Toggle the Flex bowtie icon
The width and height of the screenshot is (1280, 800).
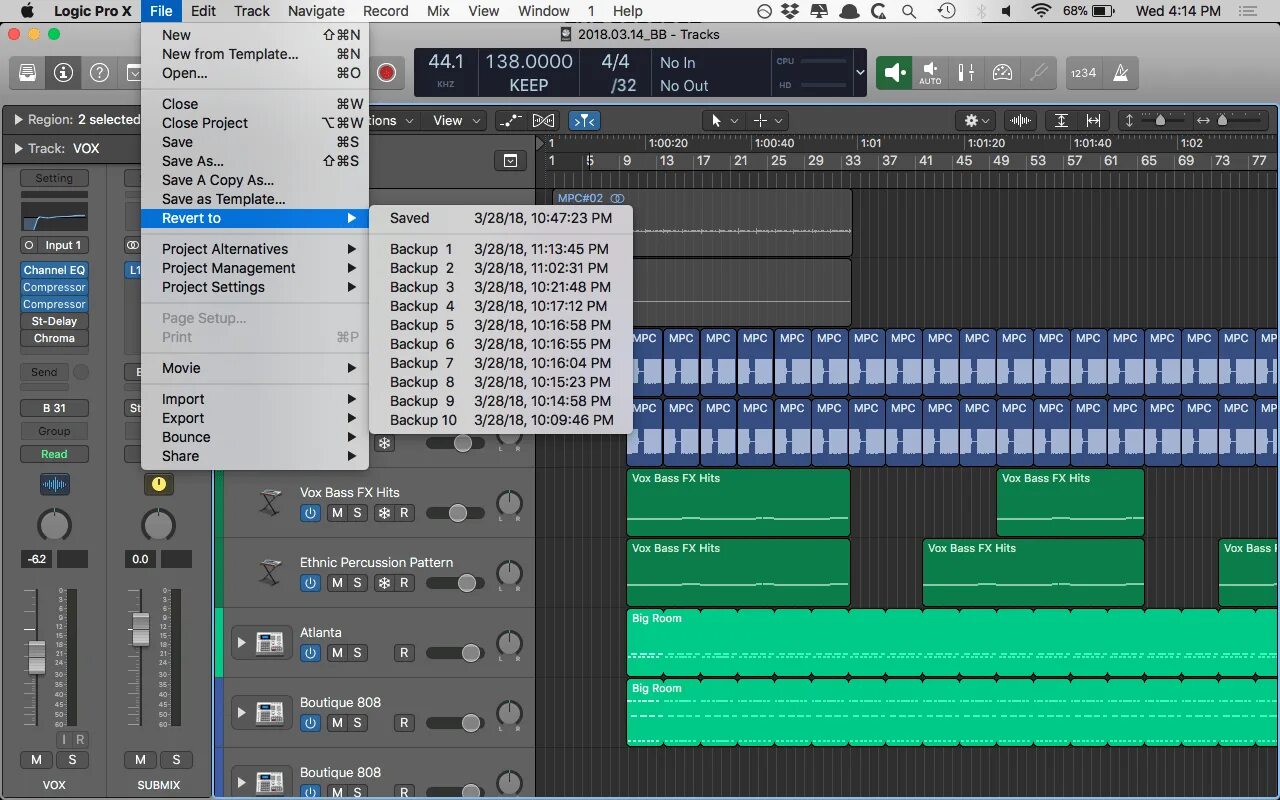click(543, 120)
